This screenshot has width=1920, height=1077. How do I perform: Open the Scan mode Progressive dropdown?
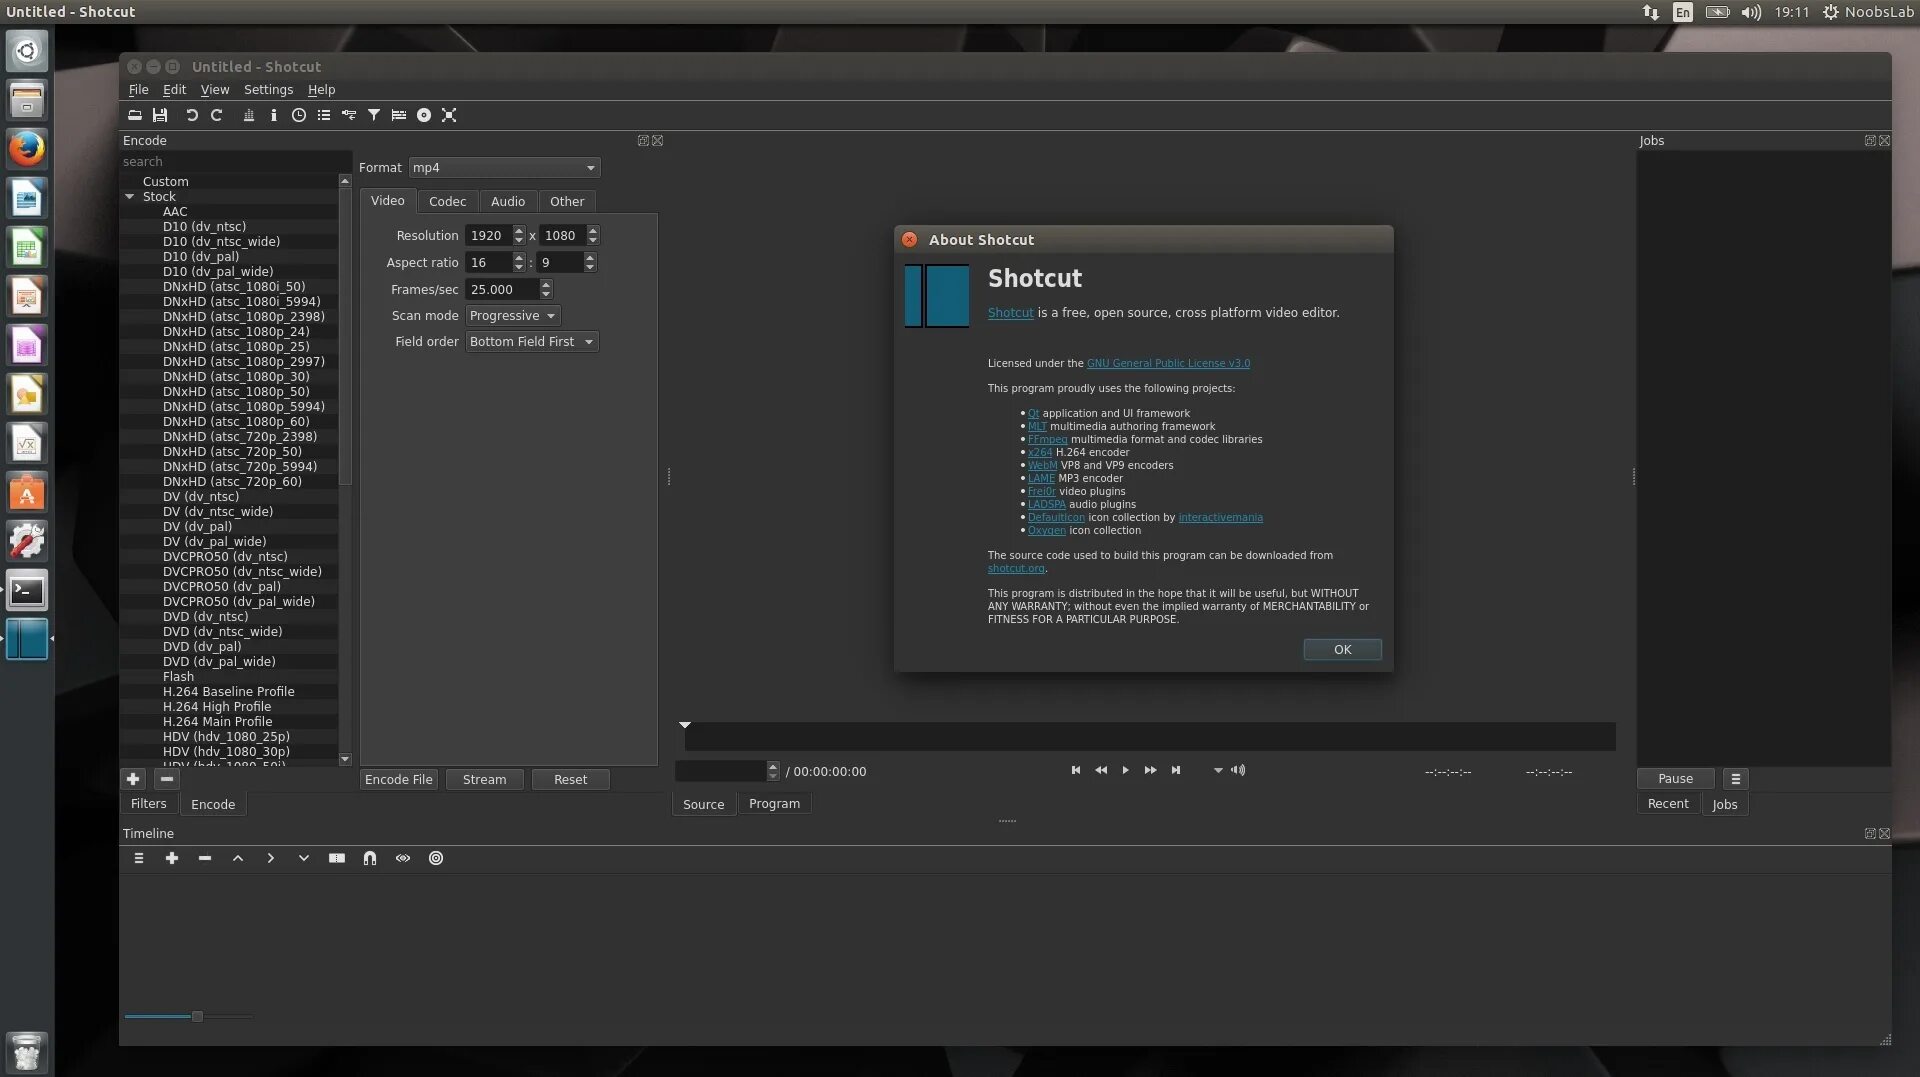[512, 315]
